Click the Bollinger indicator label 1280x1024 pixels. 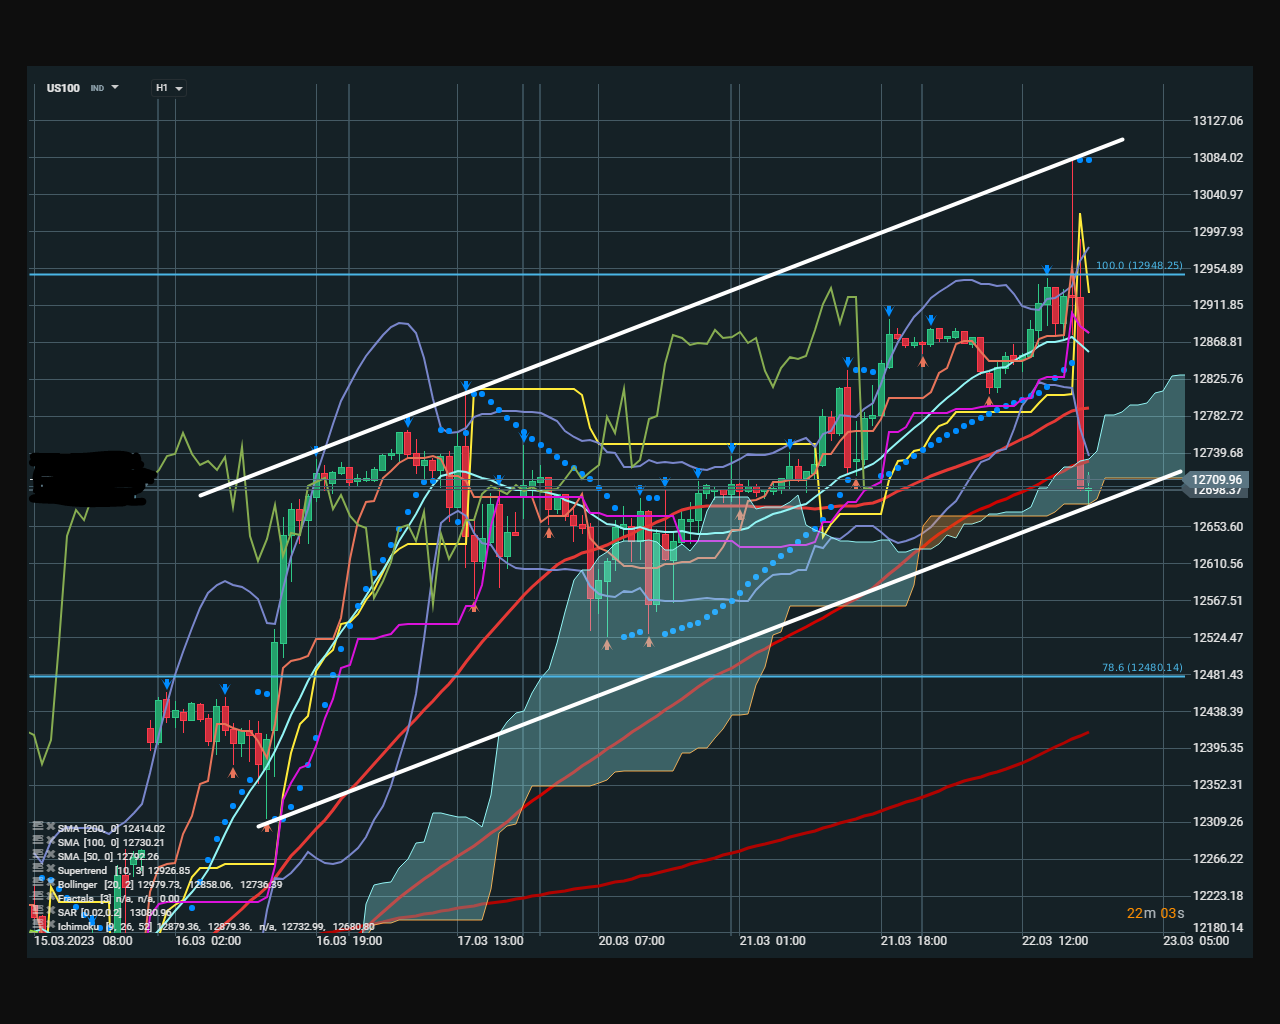point(78,885)
